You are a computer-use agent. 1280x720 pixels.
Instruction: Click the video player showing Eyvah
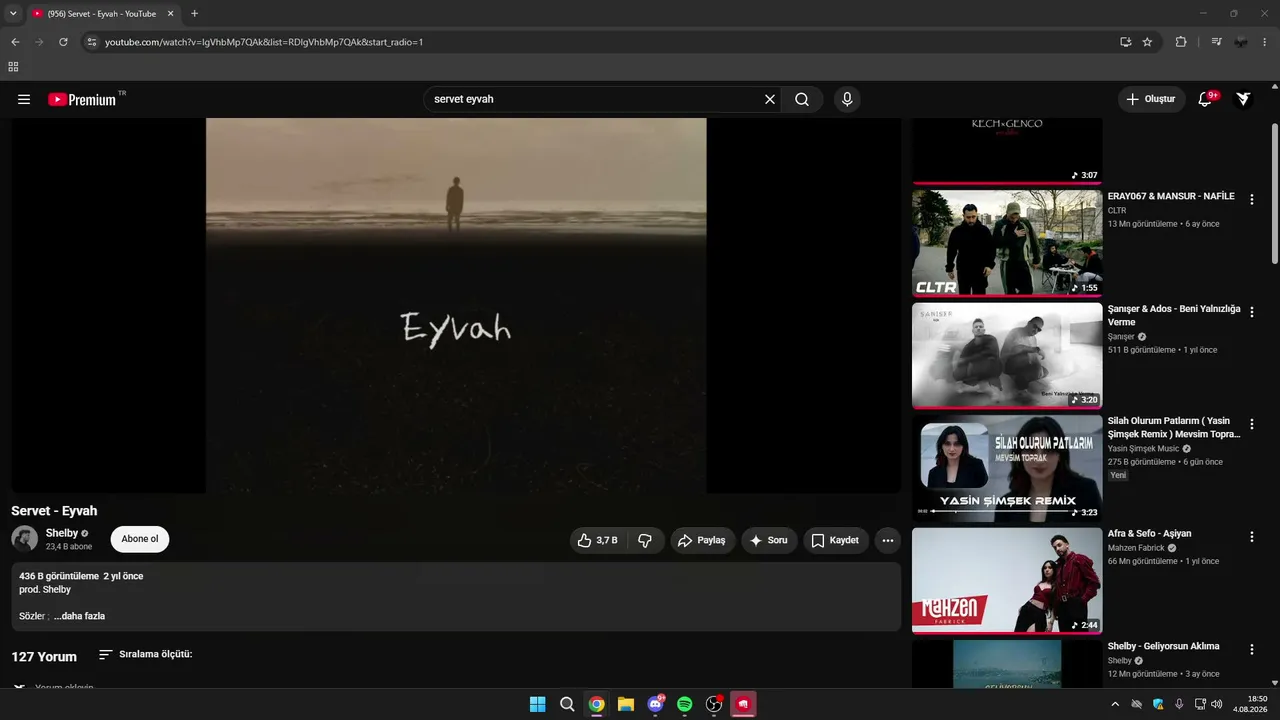tap(456, 305)
